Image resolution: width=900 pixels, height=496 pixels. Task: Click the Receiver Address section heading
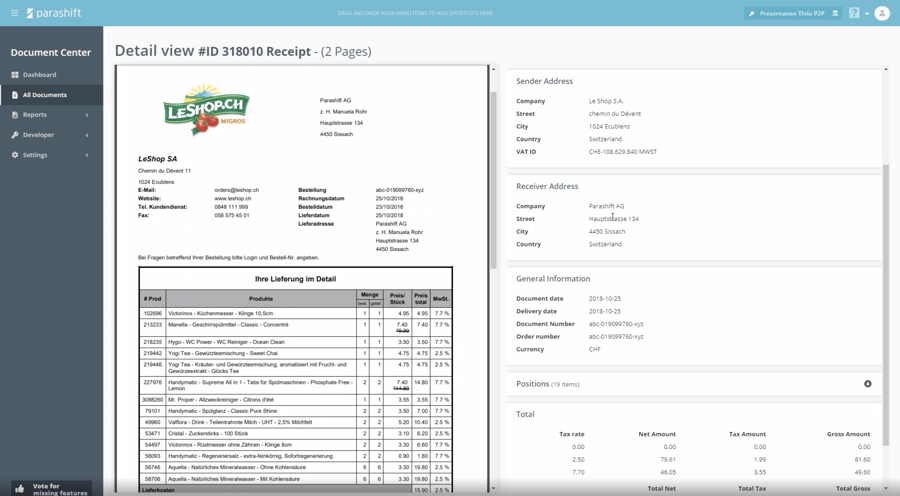(547, 186)
